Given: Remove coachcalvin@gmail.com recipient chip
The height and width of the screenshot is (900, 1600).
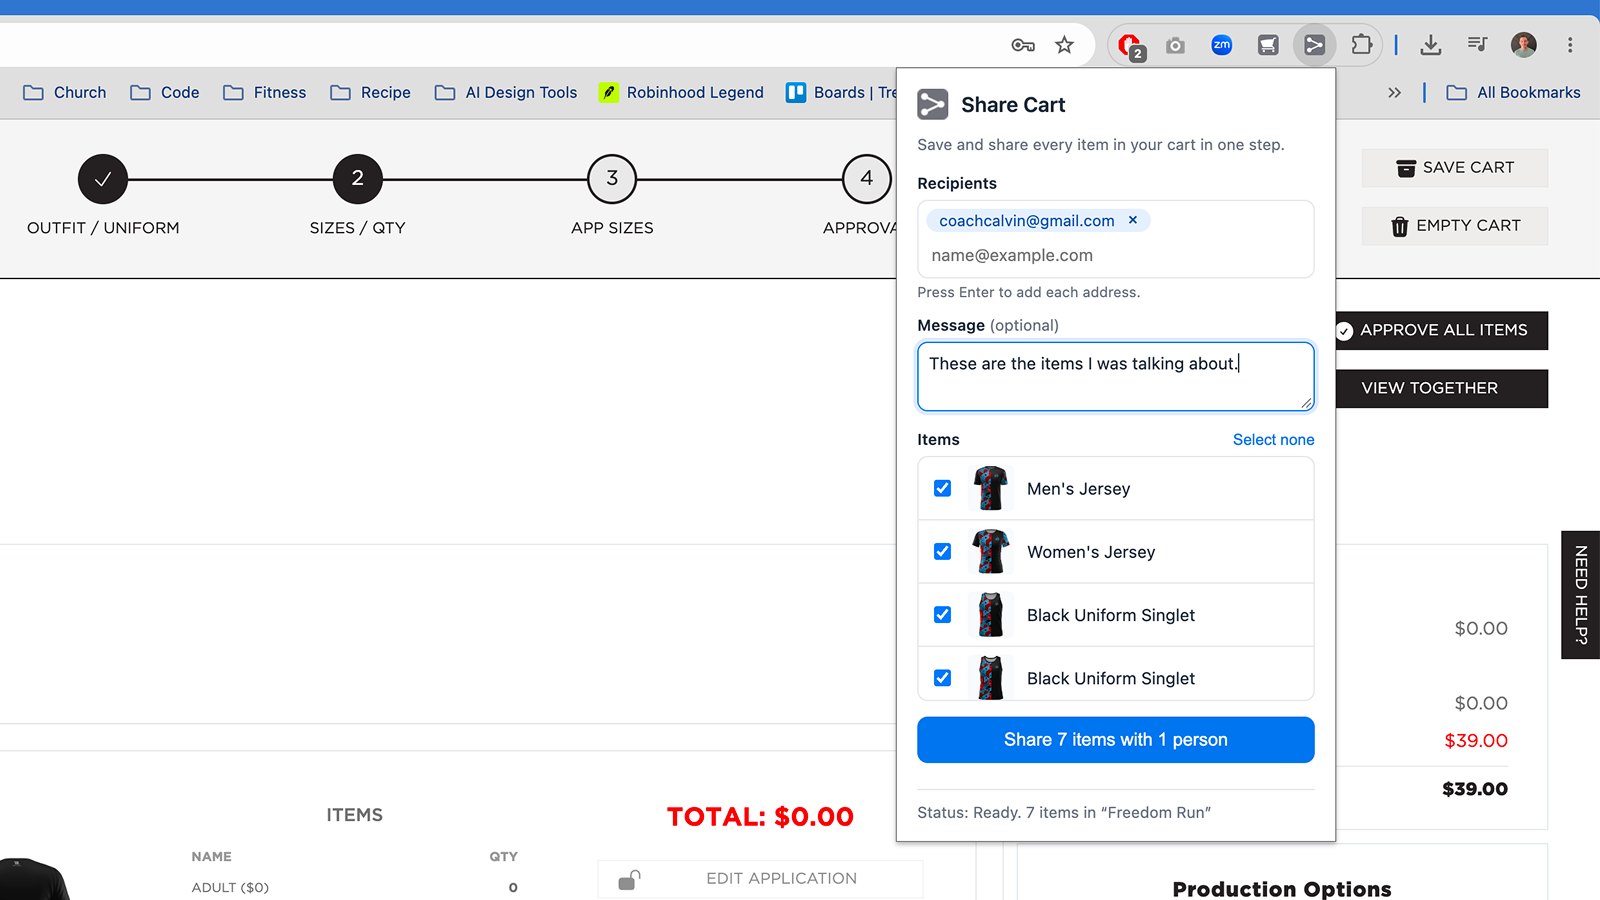Looking at the screenshot, I should pos(1133,220).
